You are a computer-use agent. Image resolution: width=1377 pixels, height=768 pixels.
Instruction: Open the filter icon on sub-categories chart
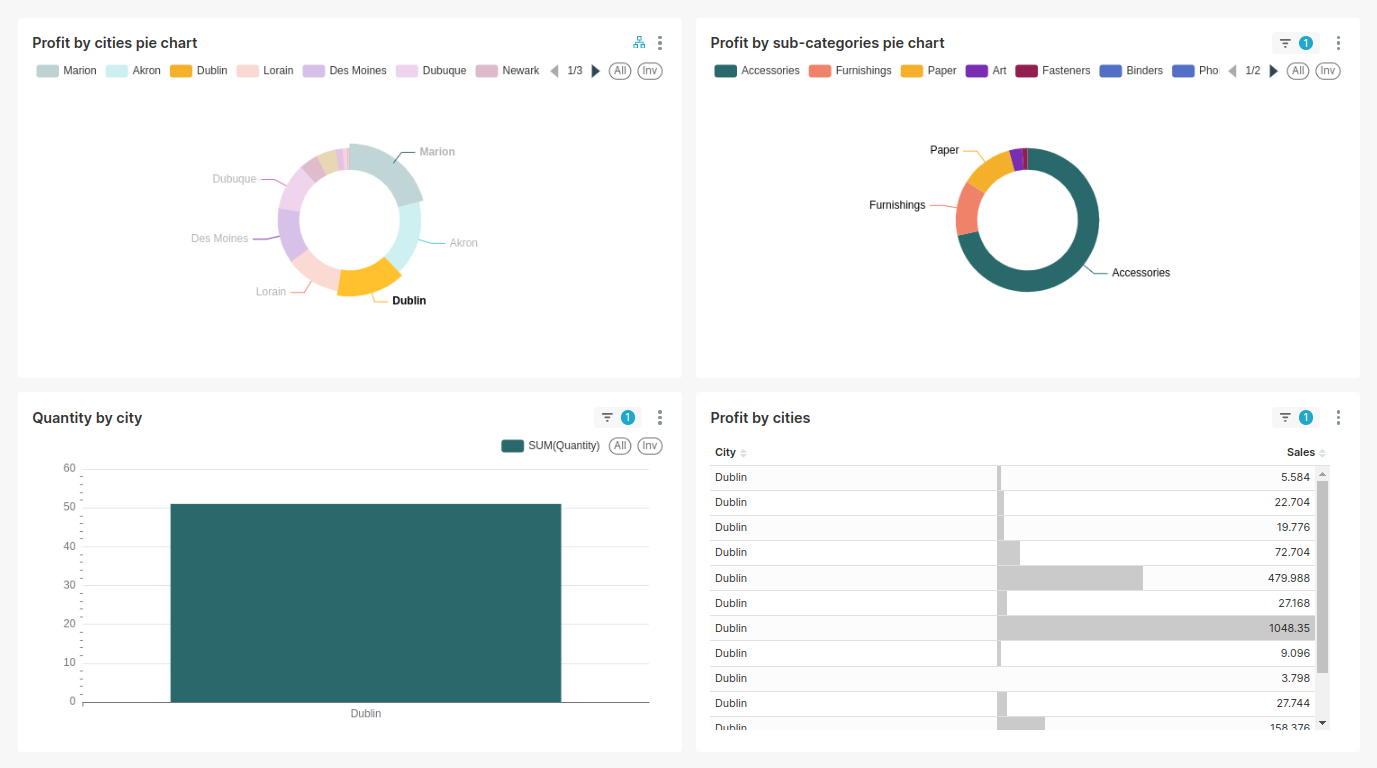(x=1284, y=43)
